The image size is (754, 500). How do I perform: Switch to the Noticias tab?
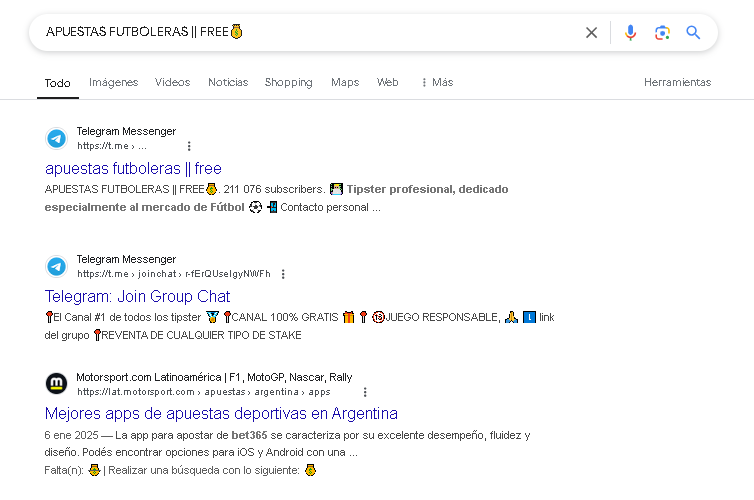pyautogui.click(x=228, y=83)
